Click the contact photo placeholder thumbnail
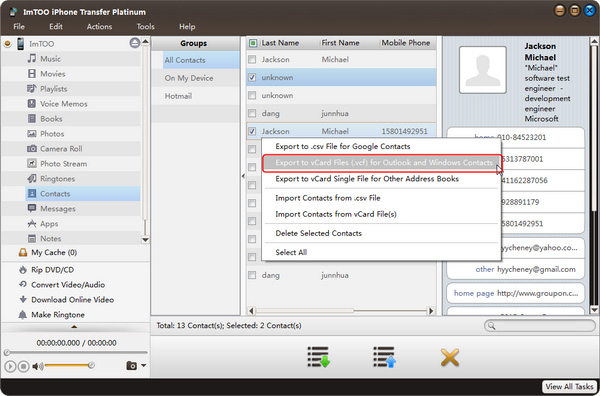600x396 pixels. (483, 70)
